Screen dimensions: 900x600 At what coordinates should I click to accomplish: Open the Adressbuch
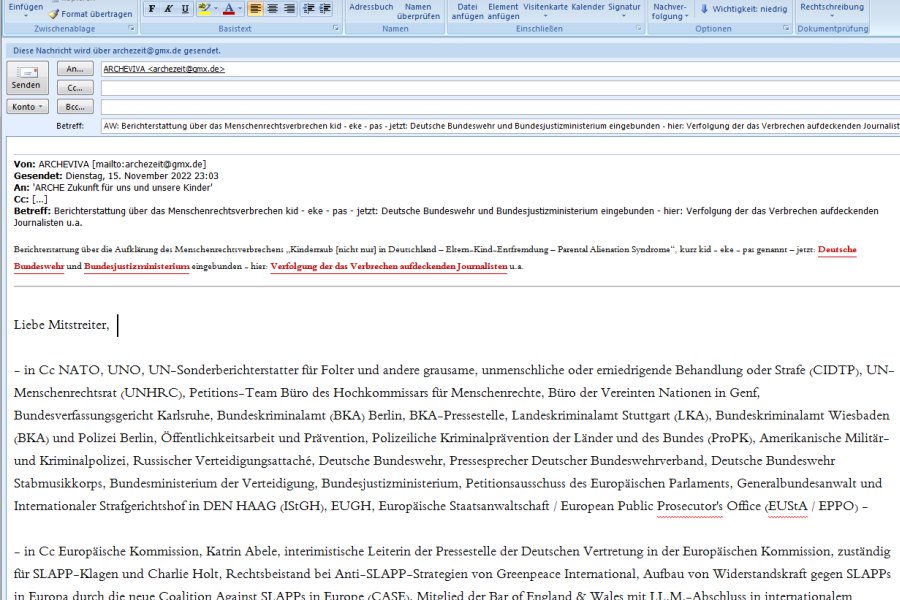click(371, 7)
